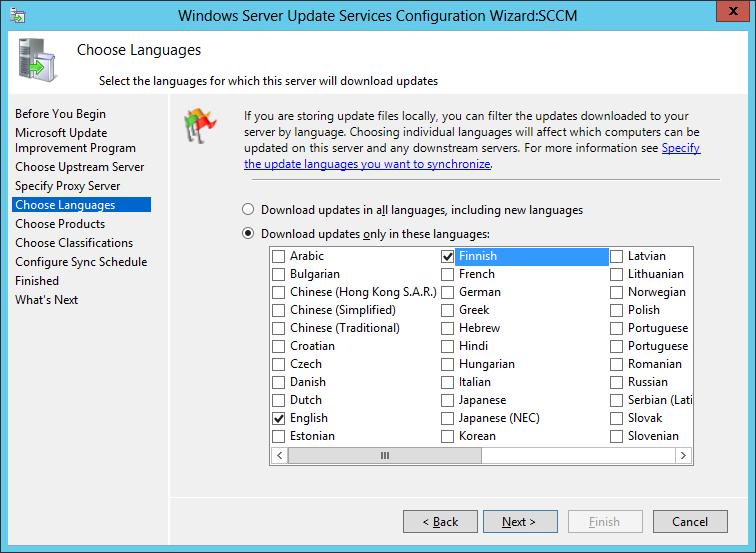This screenshot has width=756, height=553.
Task: Click the greyed Finish button
Action: (x=605, y=522)
